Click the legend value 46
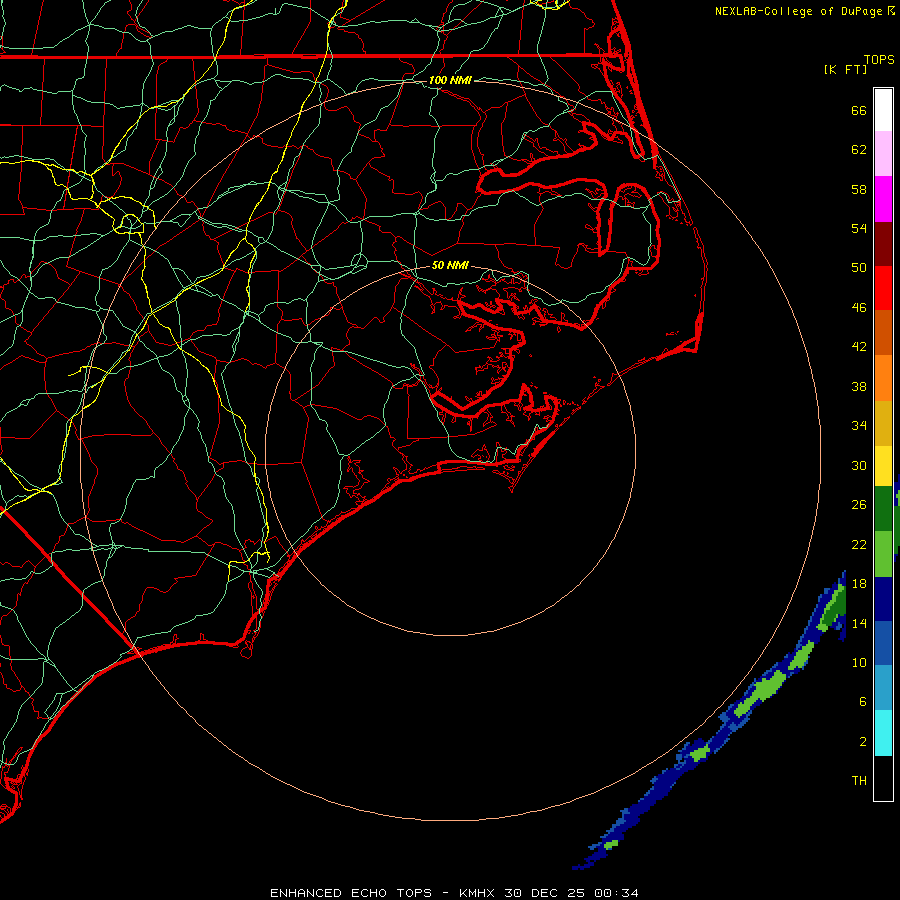Viewport: 900px width, 900px height. (x=859, y=308)
